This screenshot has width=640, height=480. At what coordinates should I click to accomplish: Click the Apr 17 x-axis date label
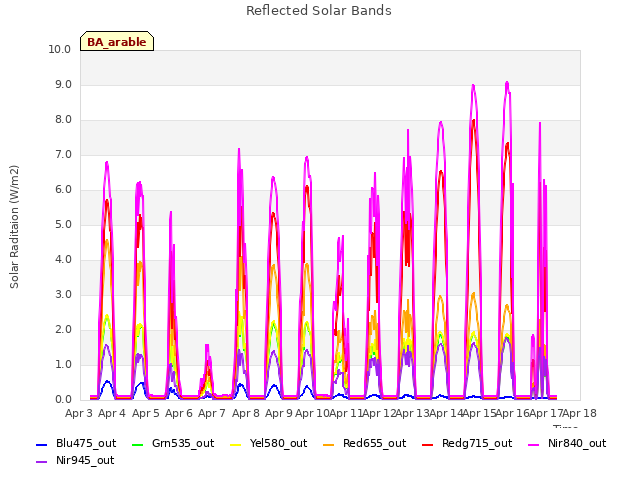[546, 414]
